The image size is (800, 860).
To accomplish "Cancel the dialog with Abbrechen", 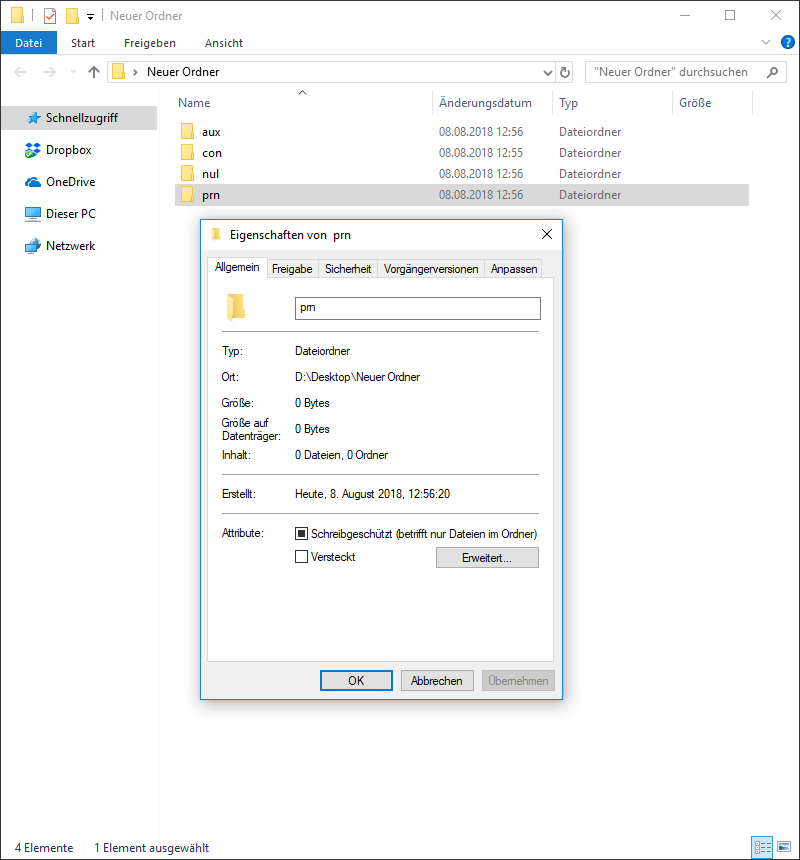I will (437, 681).
